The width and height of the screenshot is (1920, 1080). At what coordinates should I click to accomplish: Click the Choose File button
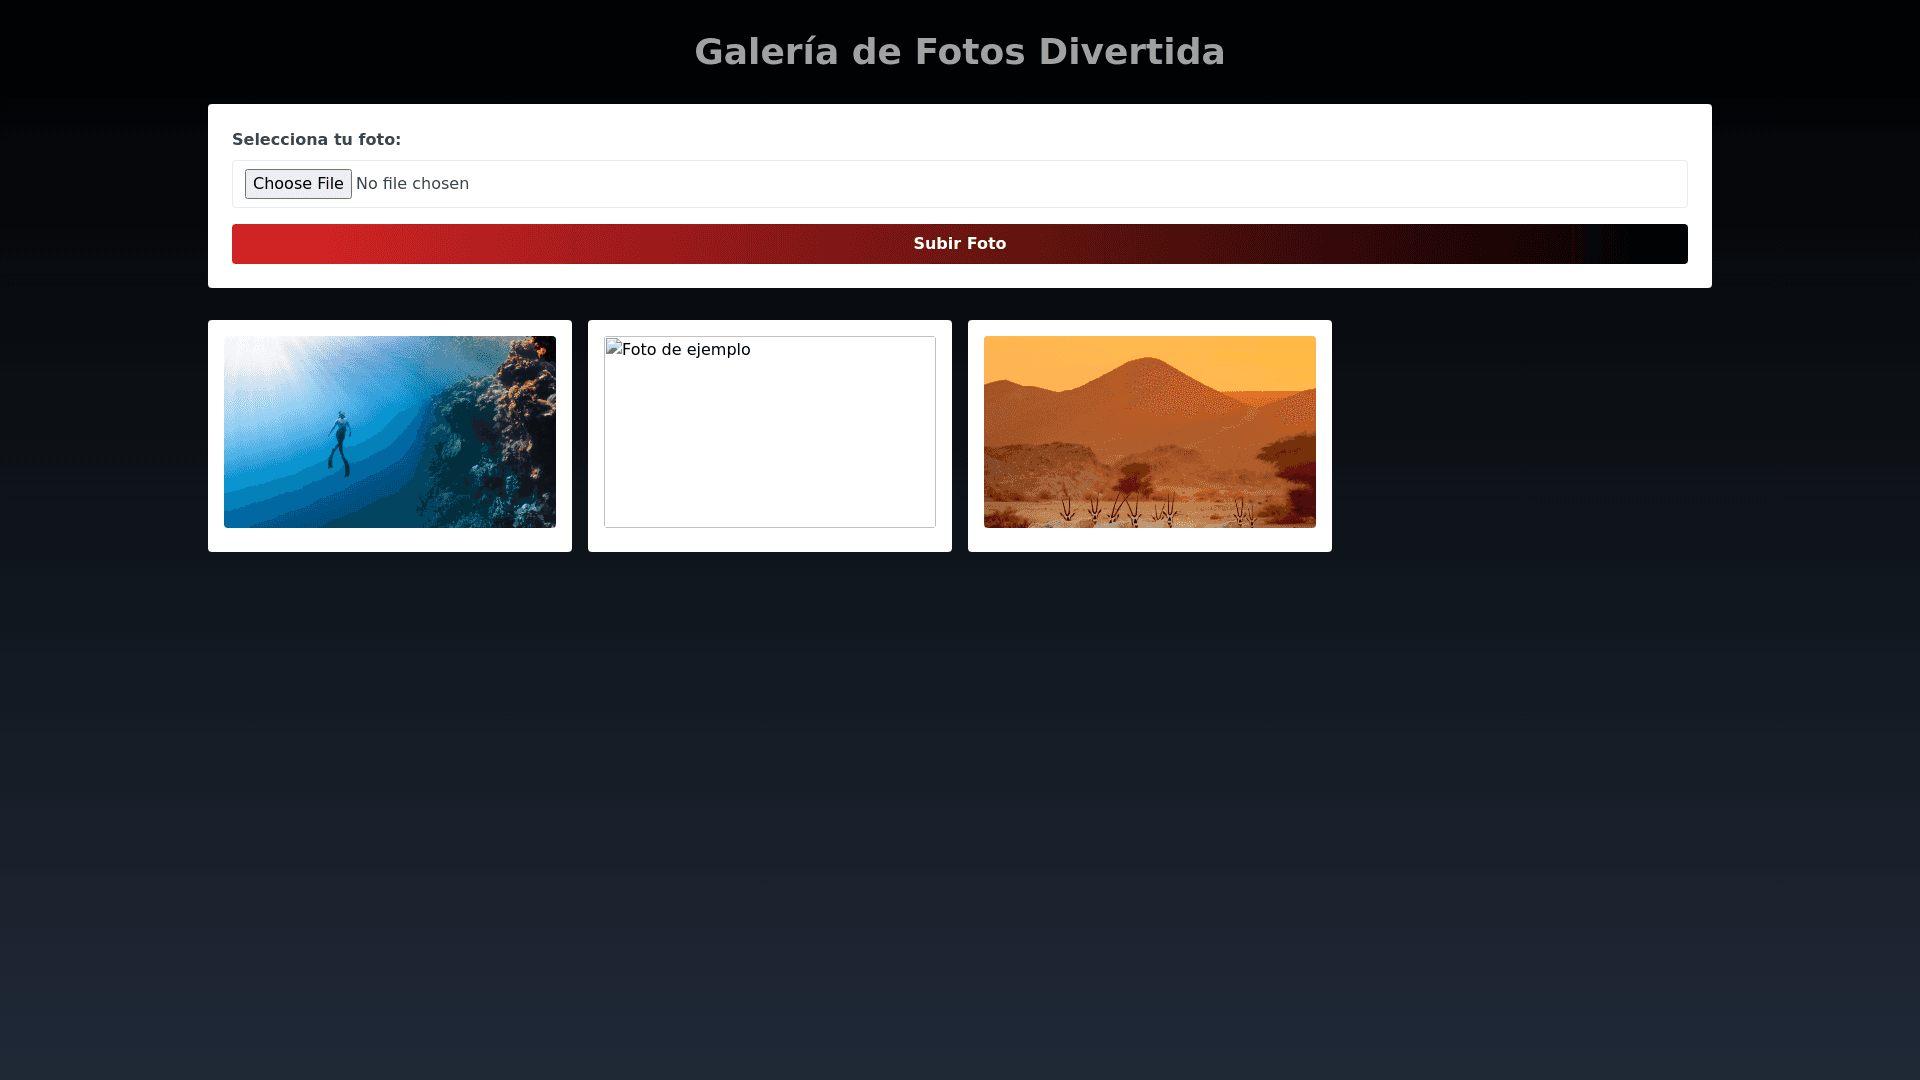click(x=298, y=184)
